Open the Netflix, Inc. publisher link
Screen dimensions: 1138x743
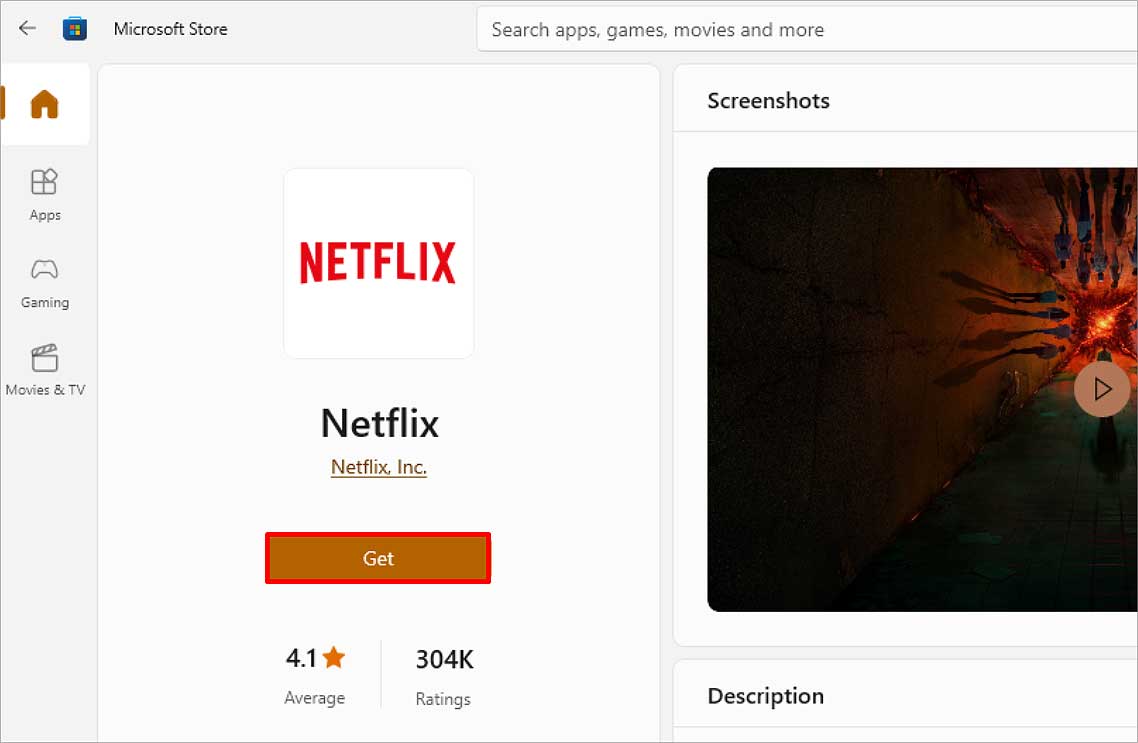[378, 467]
